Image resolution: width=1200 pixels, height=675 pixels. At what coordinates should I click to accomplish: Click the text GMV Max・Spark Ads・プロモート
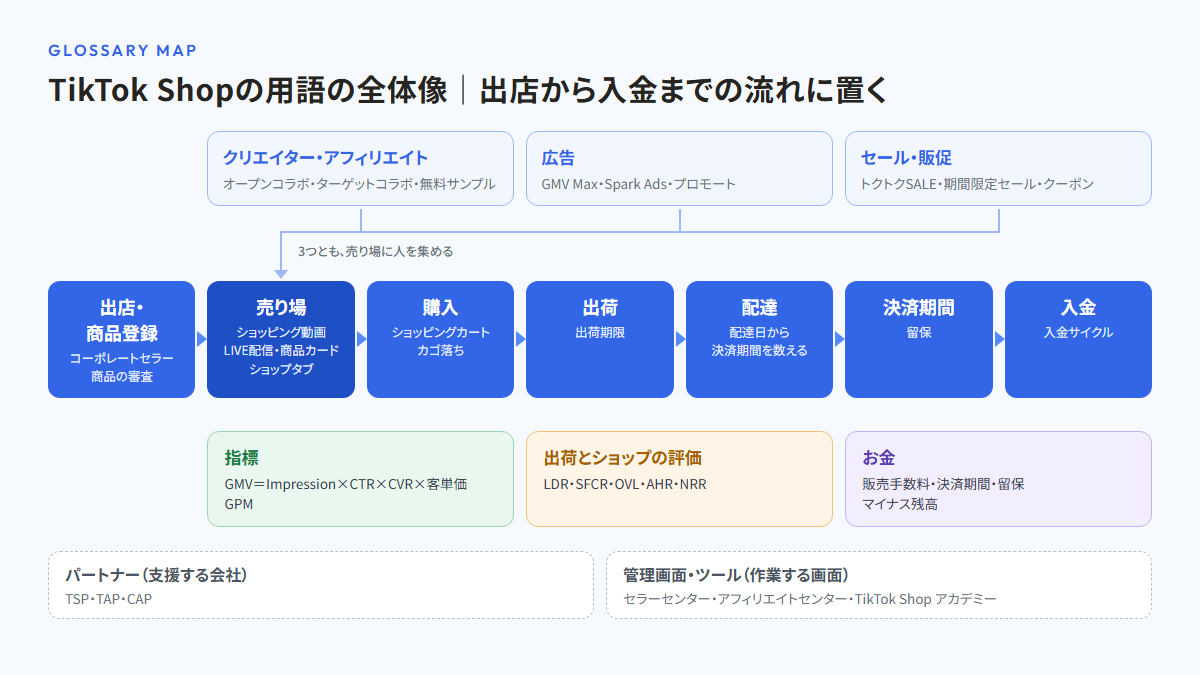638,184
